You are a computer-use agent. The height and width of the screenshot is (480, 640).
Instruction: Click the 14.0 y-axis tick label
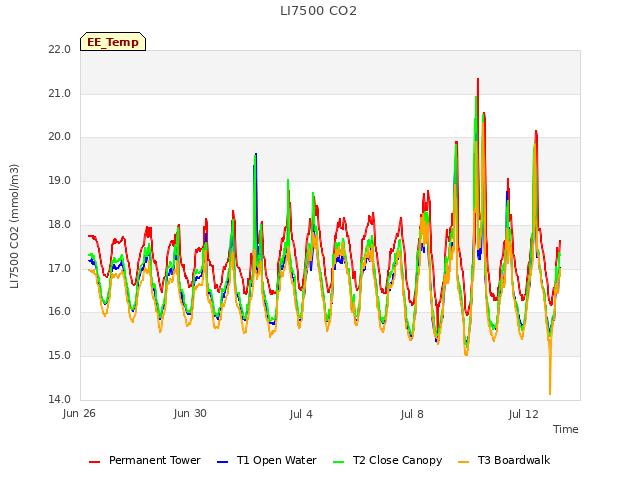60,399
